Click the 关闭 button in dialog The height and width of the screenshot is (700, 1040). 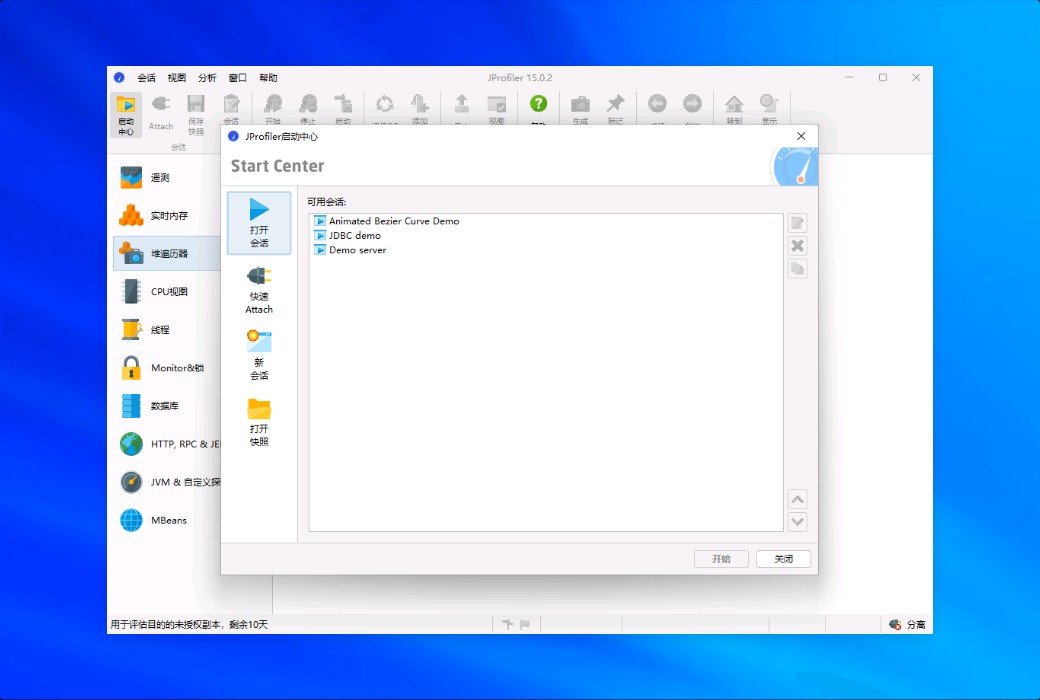[784, 559]
